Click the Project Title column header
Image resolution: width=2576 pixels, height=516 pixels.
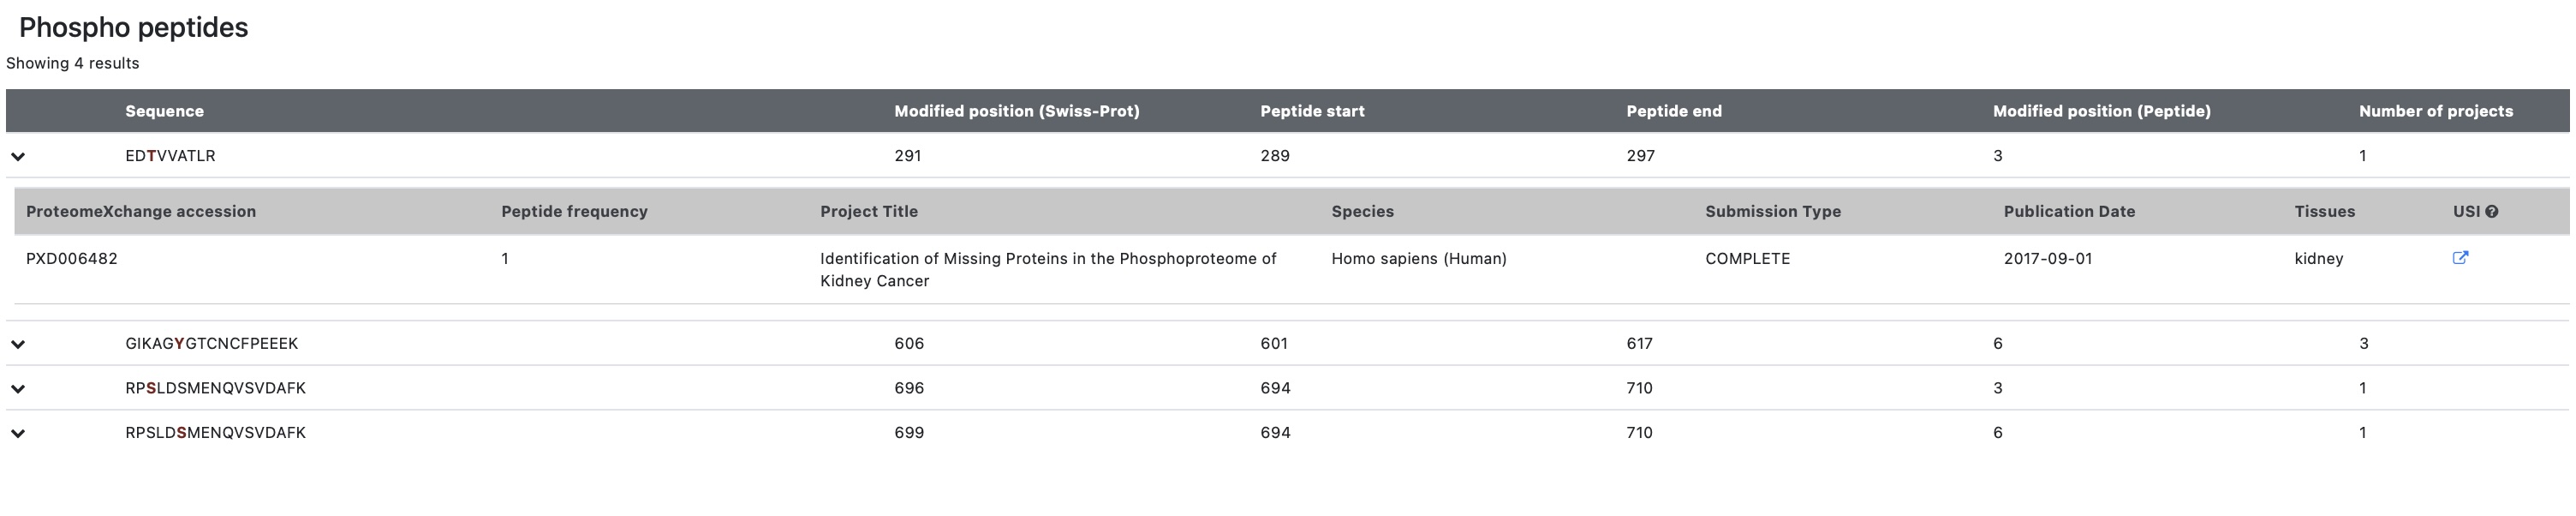click(868, 212)
